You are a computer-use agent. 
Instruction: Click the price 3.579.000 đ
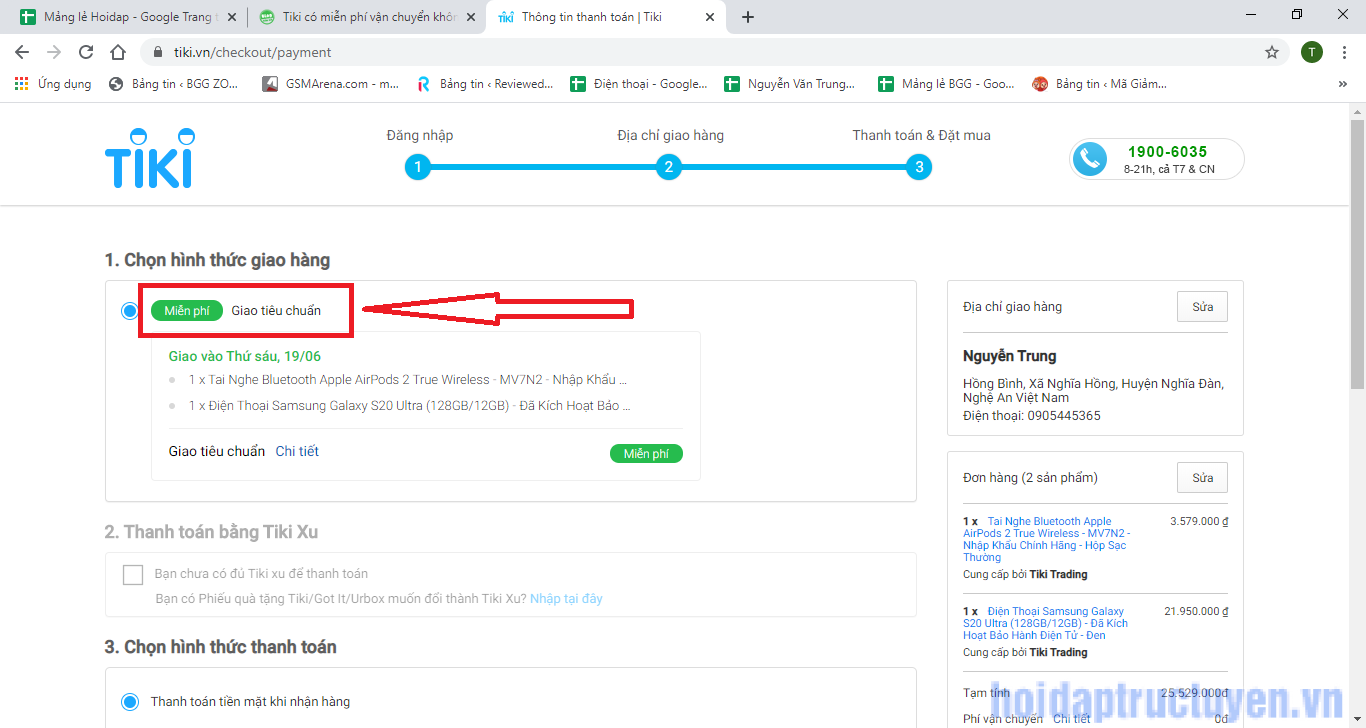(1199, 521)
